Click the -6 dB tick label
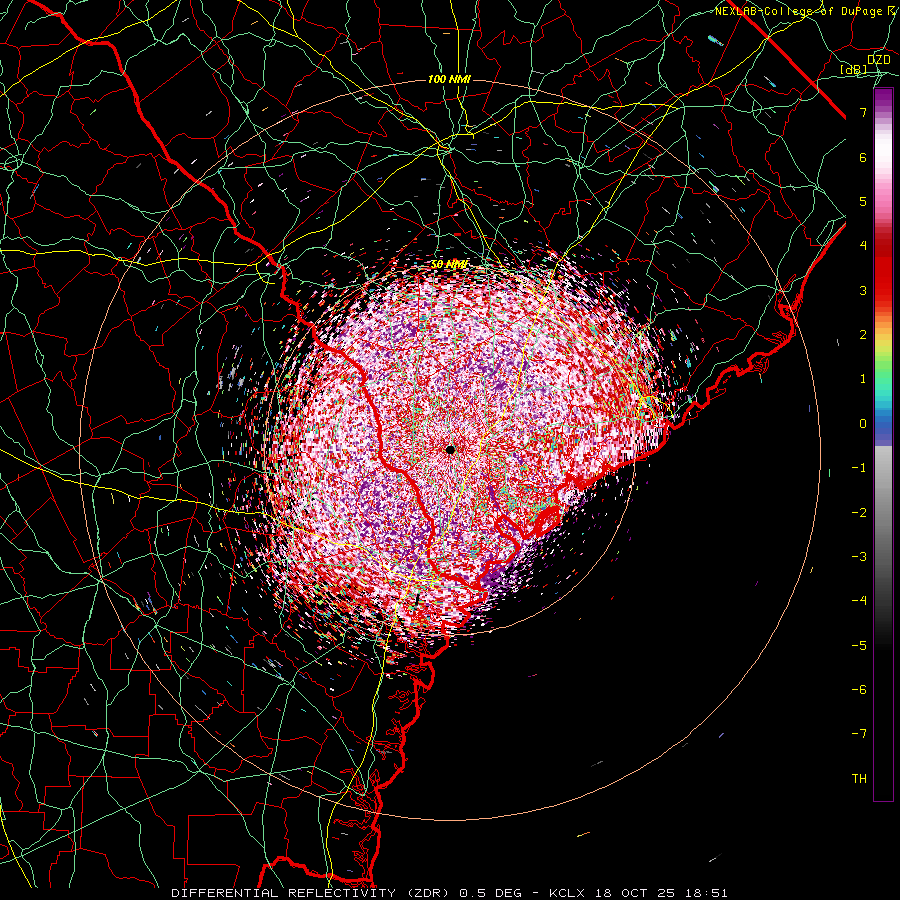 point(859,689)
